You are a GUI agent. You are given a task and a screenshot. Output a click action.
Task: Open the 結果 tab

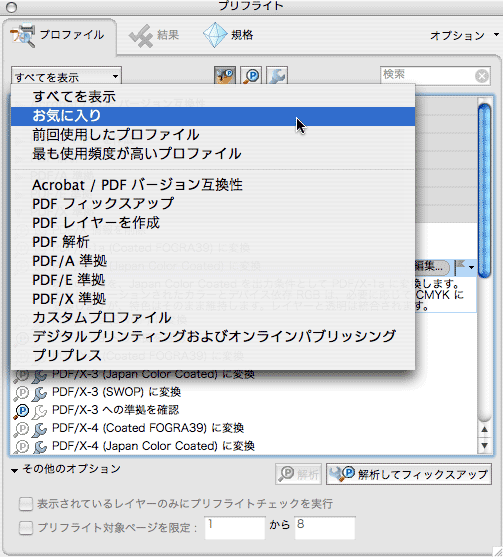[153, 36]
